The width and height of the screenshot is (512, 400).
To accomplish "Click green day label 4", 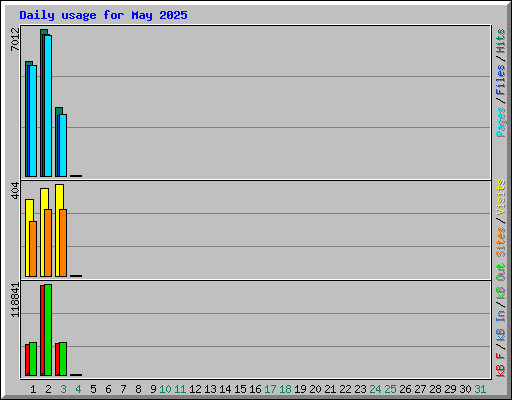I will point(78,389).
